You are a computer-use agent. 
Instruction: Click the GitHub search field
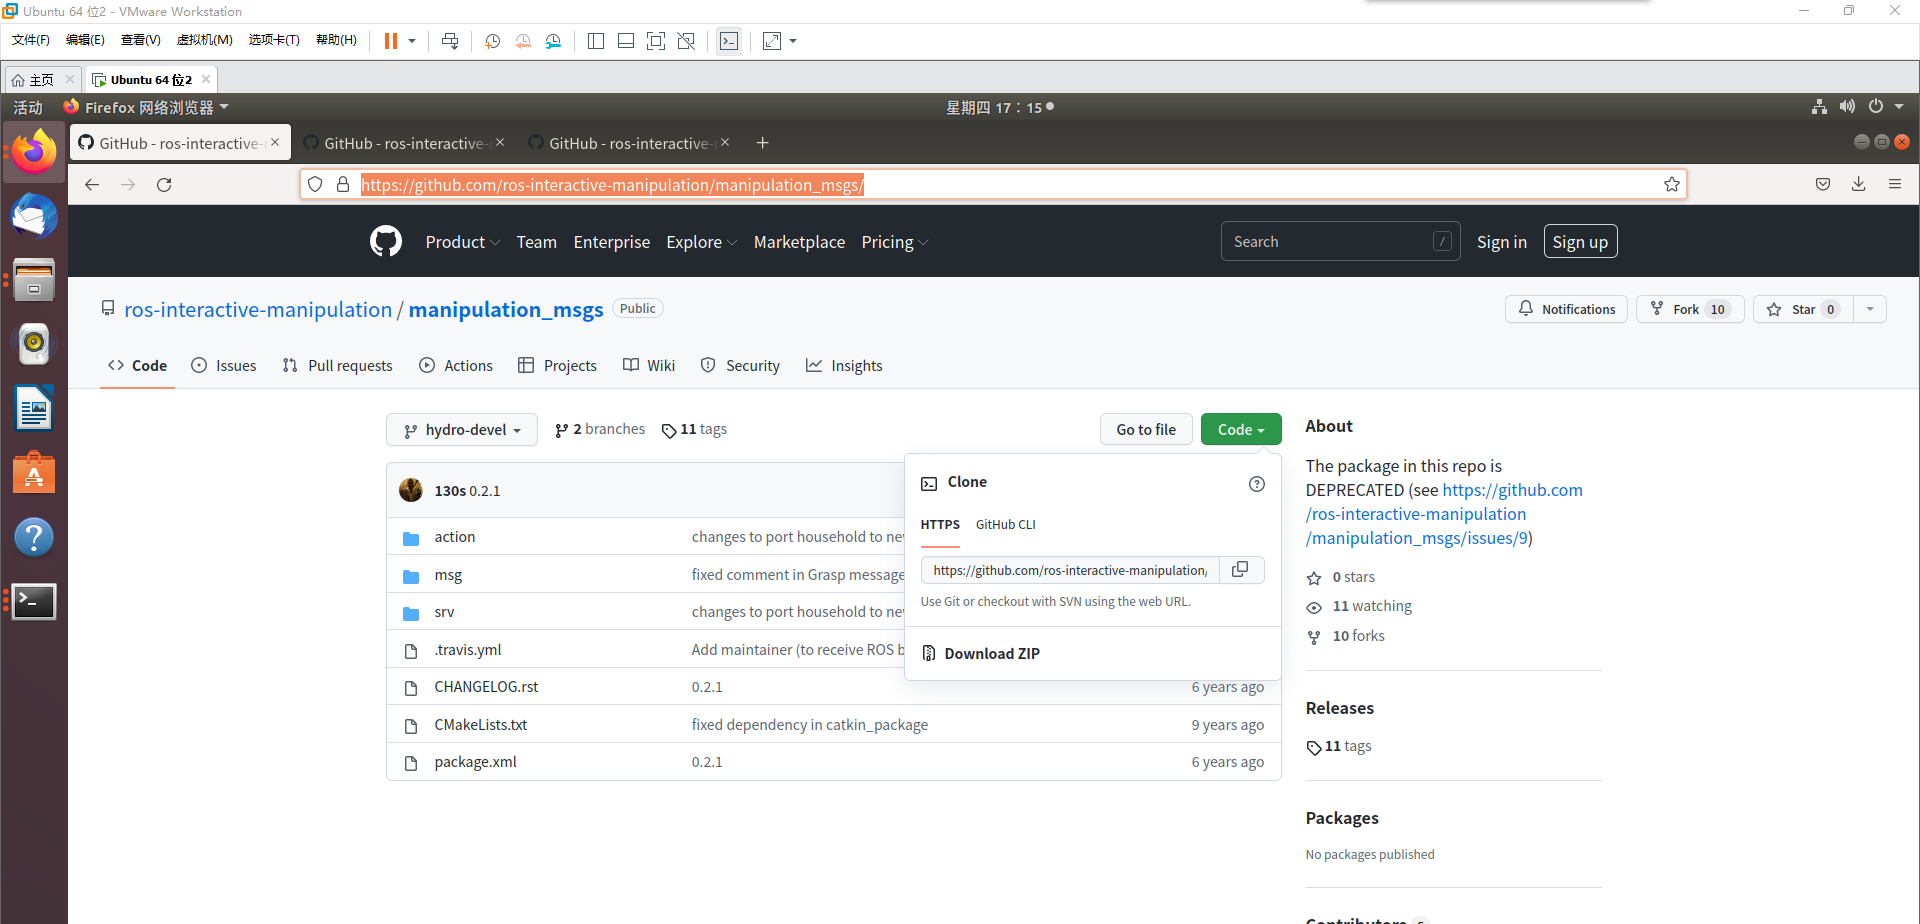coord(1340,241)
